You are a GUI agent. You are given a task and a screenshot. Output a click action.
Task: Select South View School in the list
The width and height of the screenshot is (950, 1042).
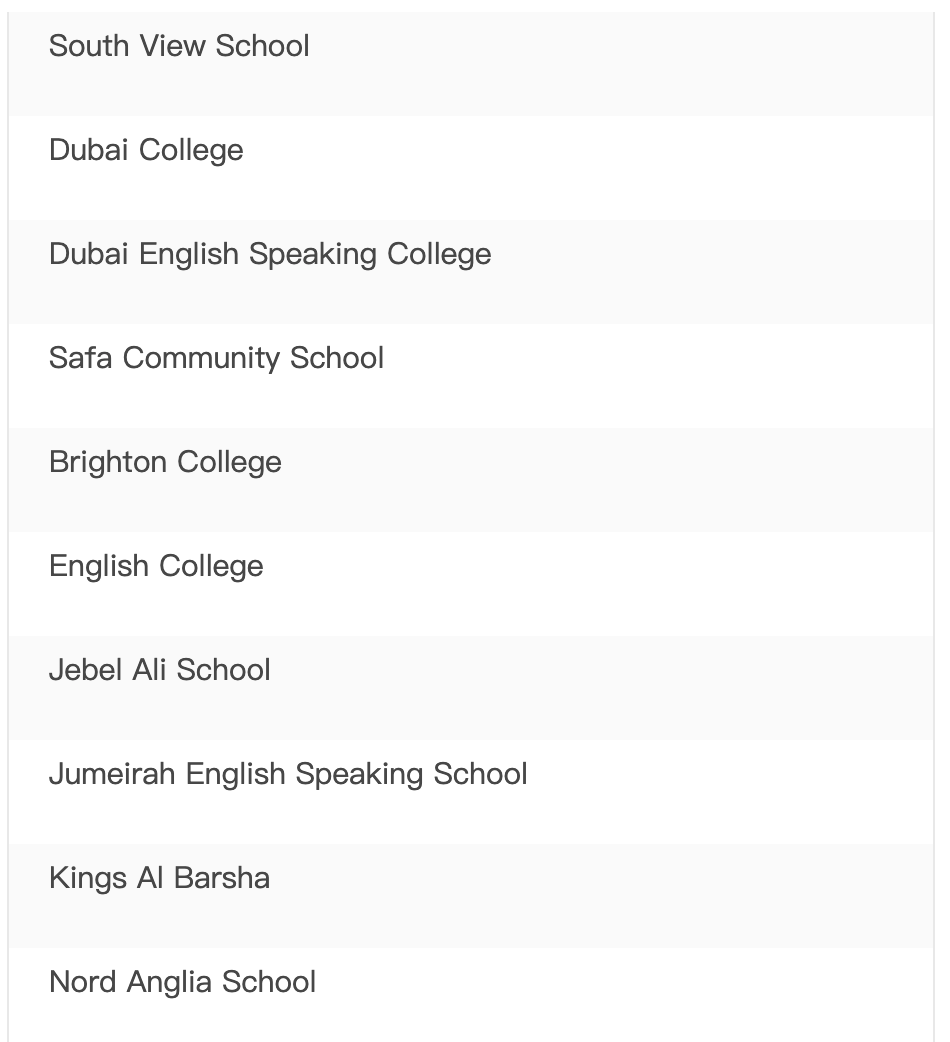tap(179, 46)
